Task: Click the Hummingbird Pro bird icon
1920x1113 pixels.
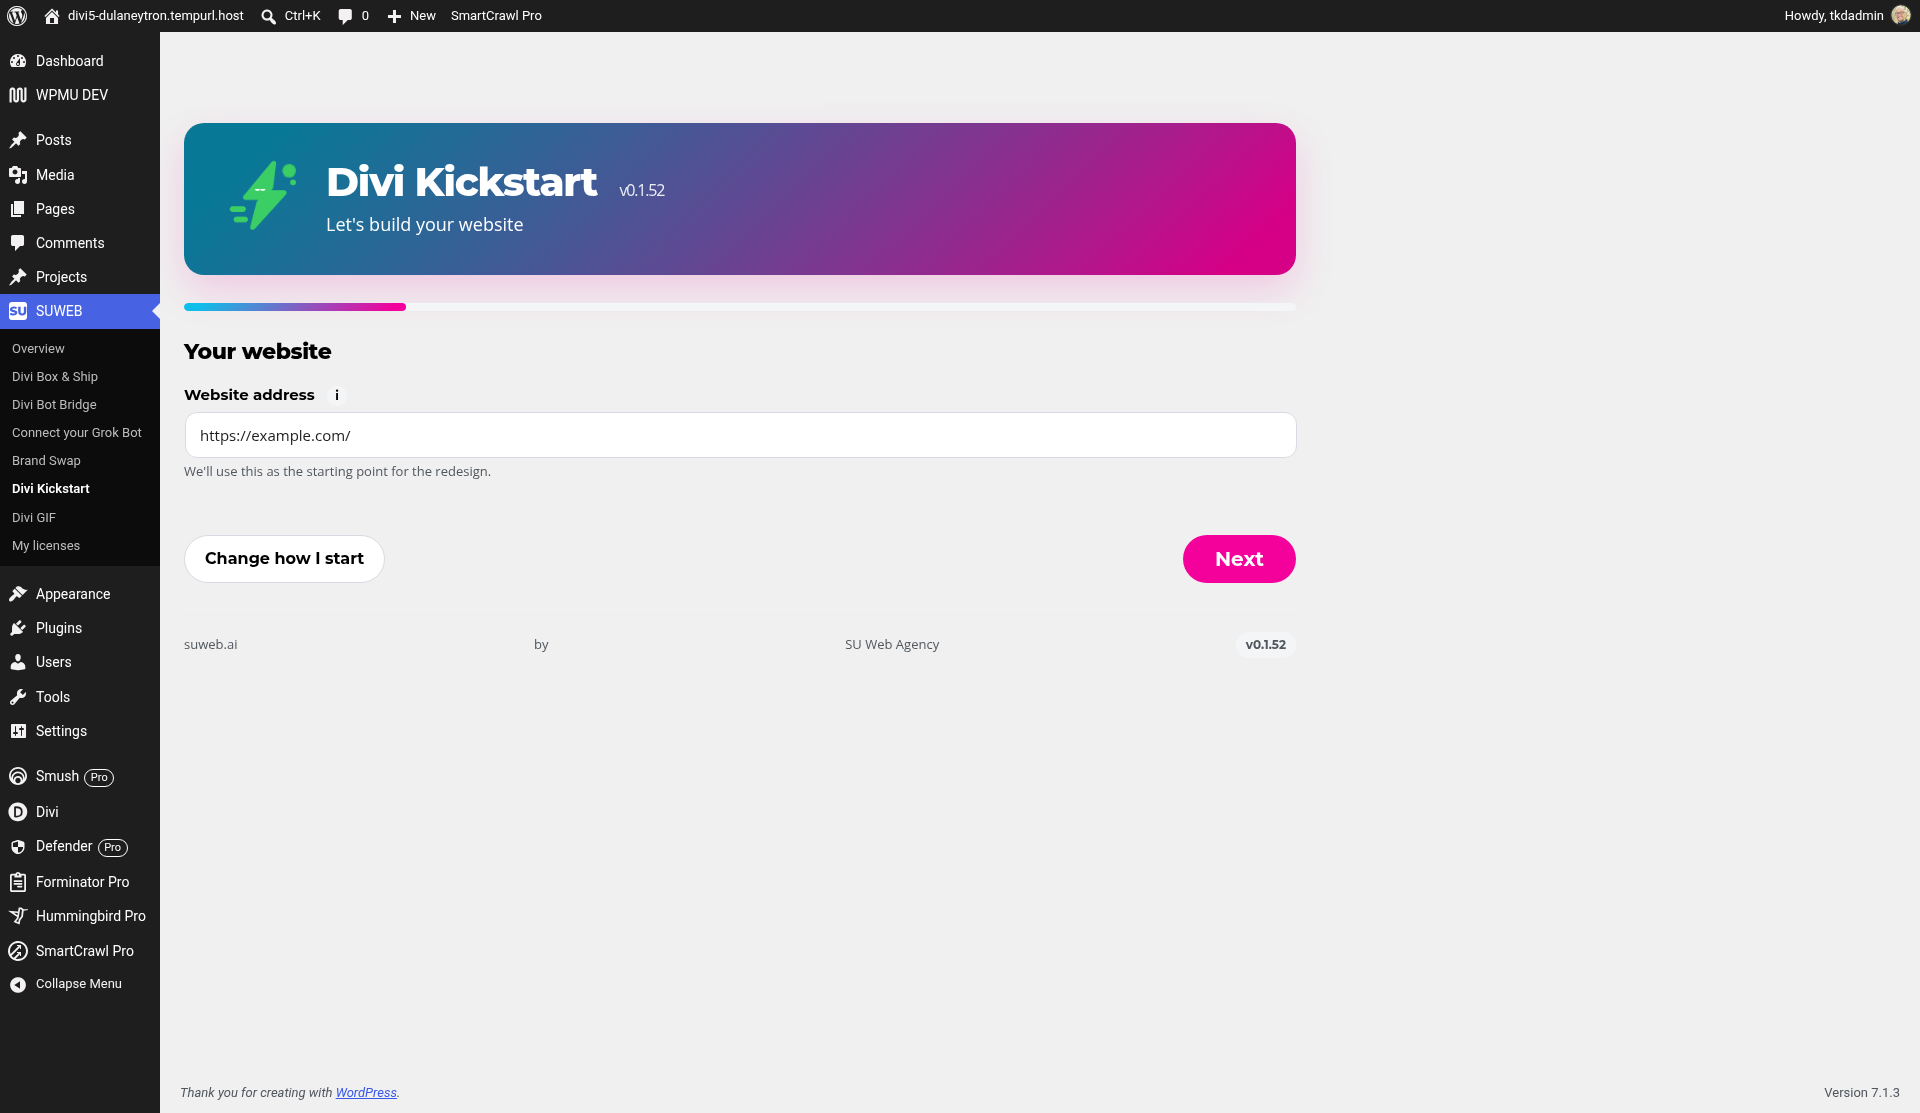Action: [18, 916]
